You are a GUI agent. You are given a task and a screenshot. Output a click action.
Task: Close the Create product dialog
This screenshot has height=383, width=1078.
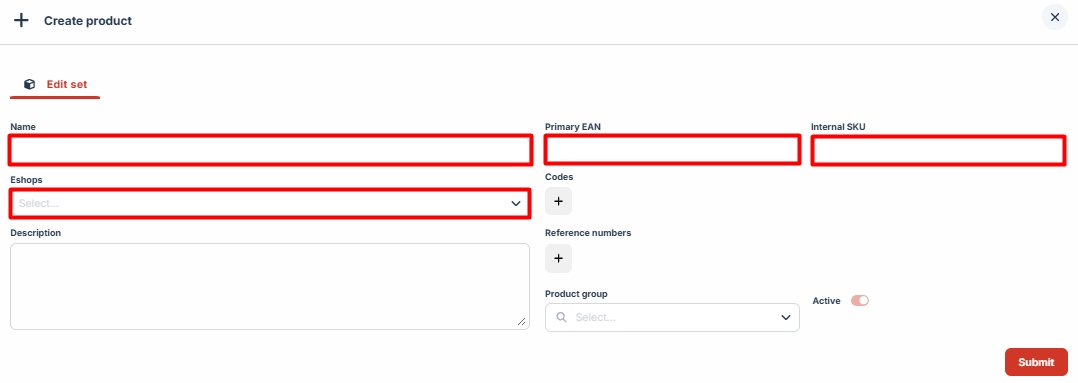(1055, 17)
